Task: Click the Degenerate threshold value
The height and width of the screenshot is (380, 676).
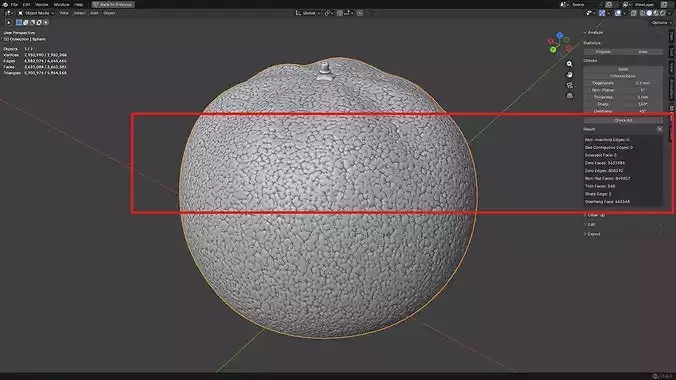Action: (643, 83)
